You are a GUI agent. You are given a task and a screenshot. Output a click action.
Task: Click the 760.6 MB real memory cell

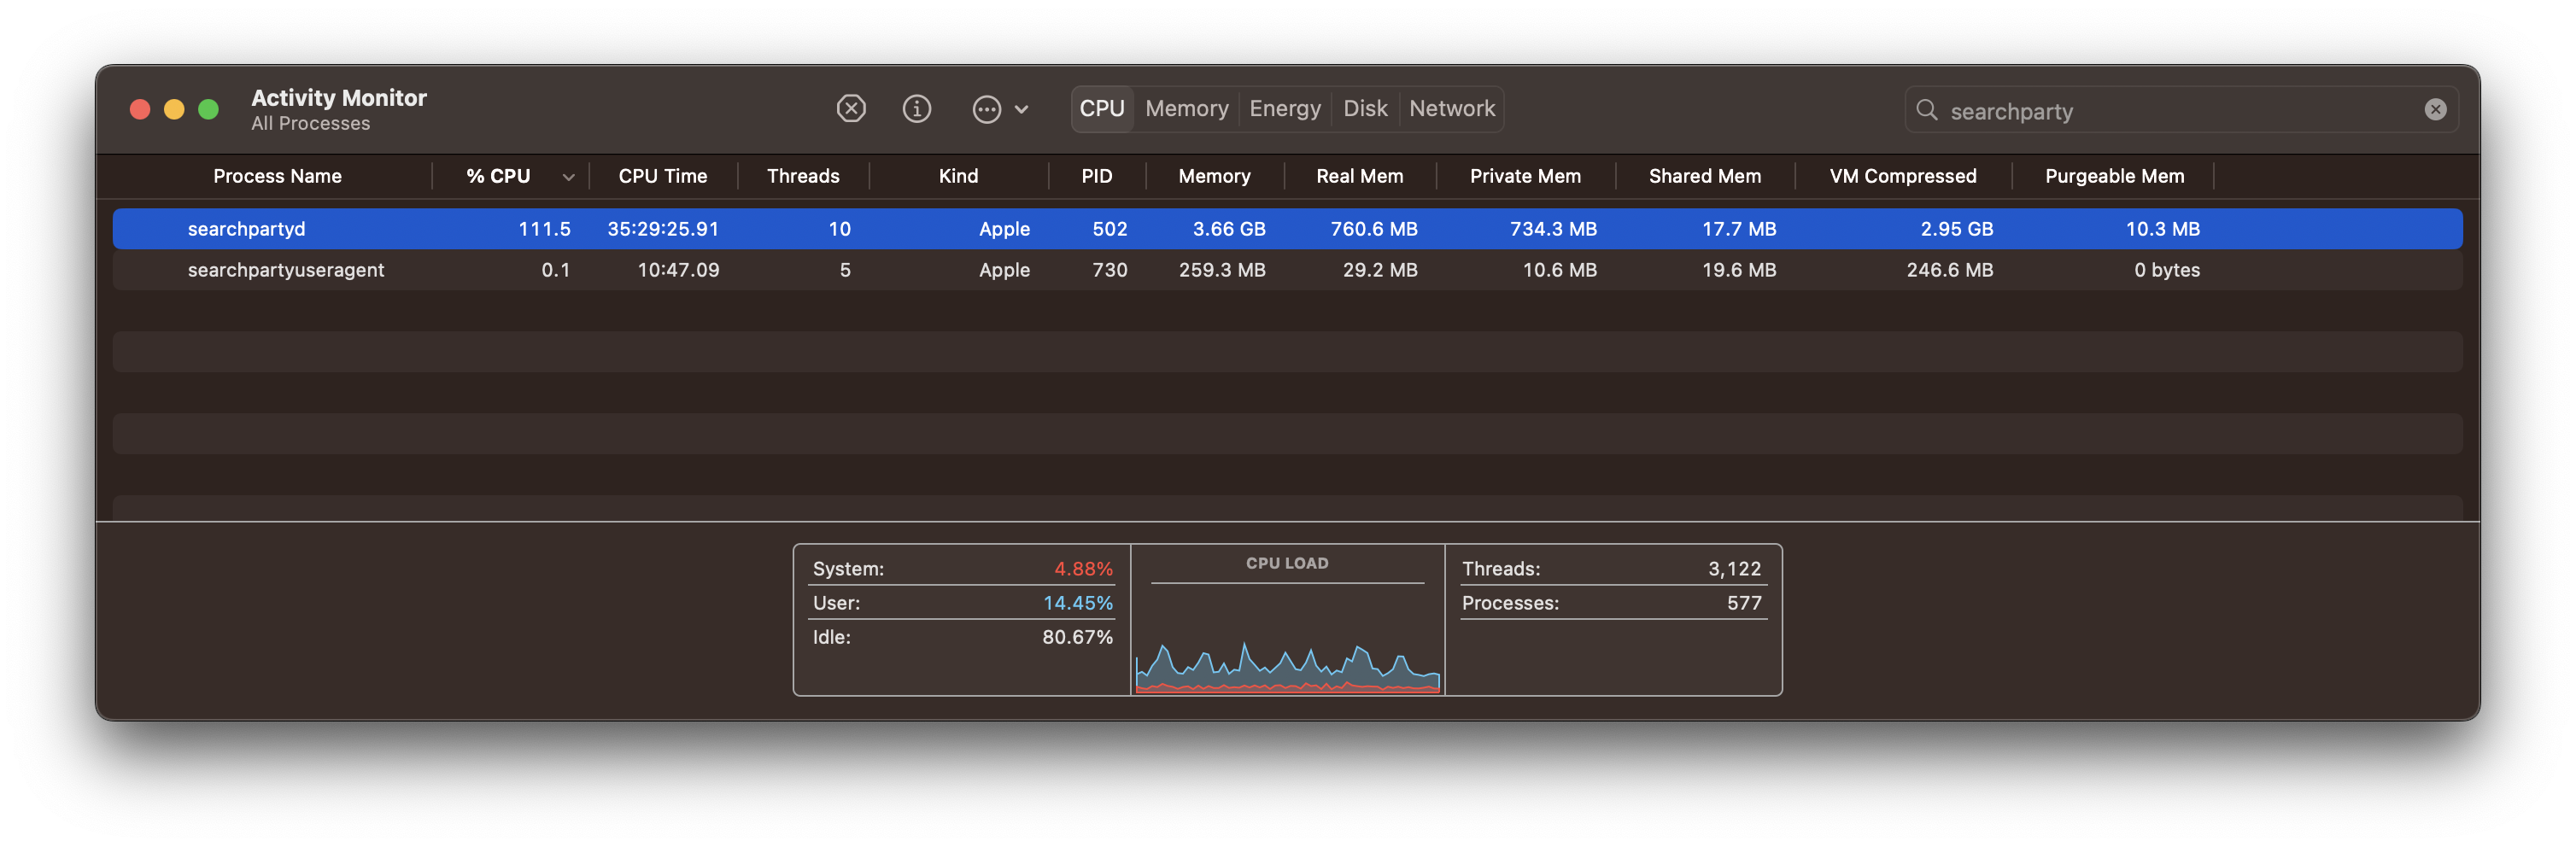pyautogui.click(x=1373, y=229)
